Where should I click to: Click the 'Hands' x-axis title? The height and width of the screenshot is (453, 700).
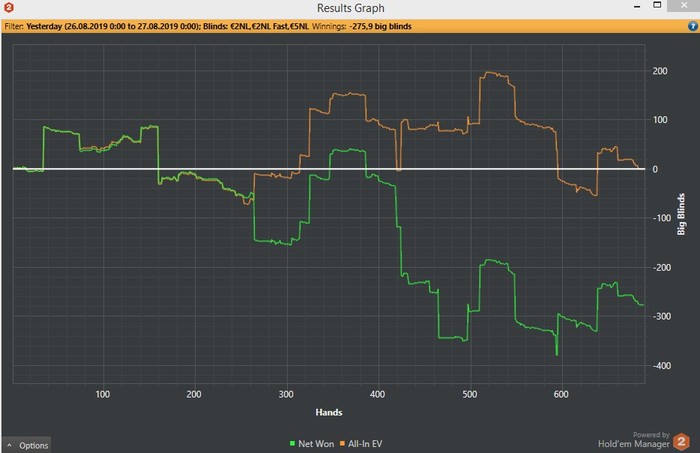point(329,412)
